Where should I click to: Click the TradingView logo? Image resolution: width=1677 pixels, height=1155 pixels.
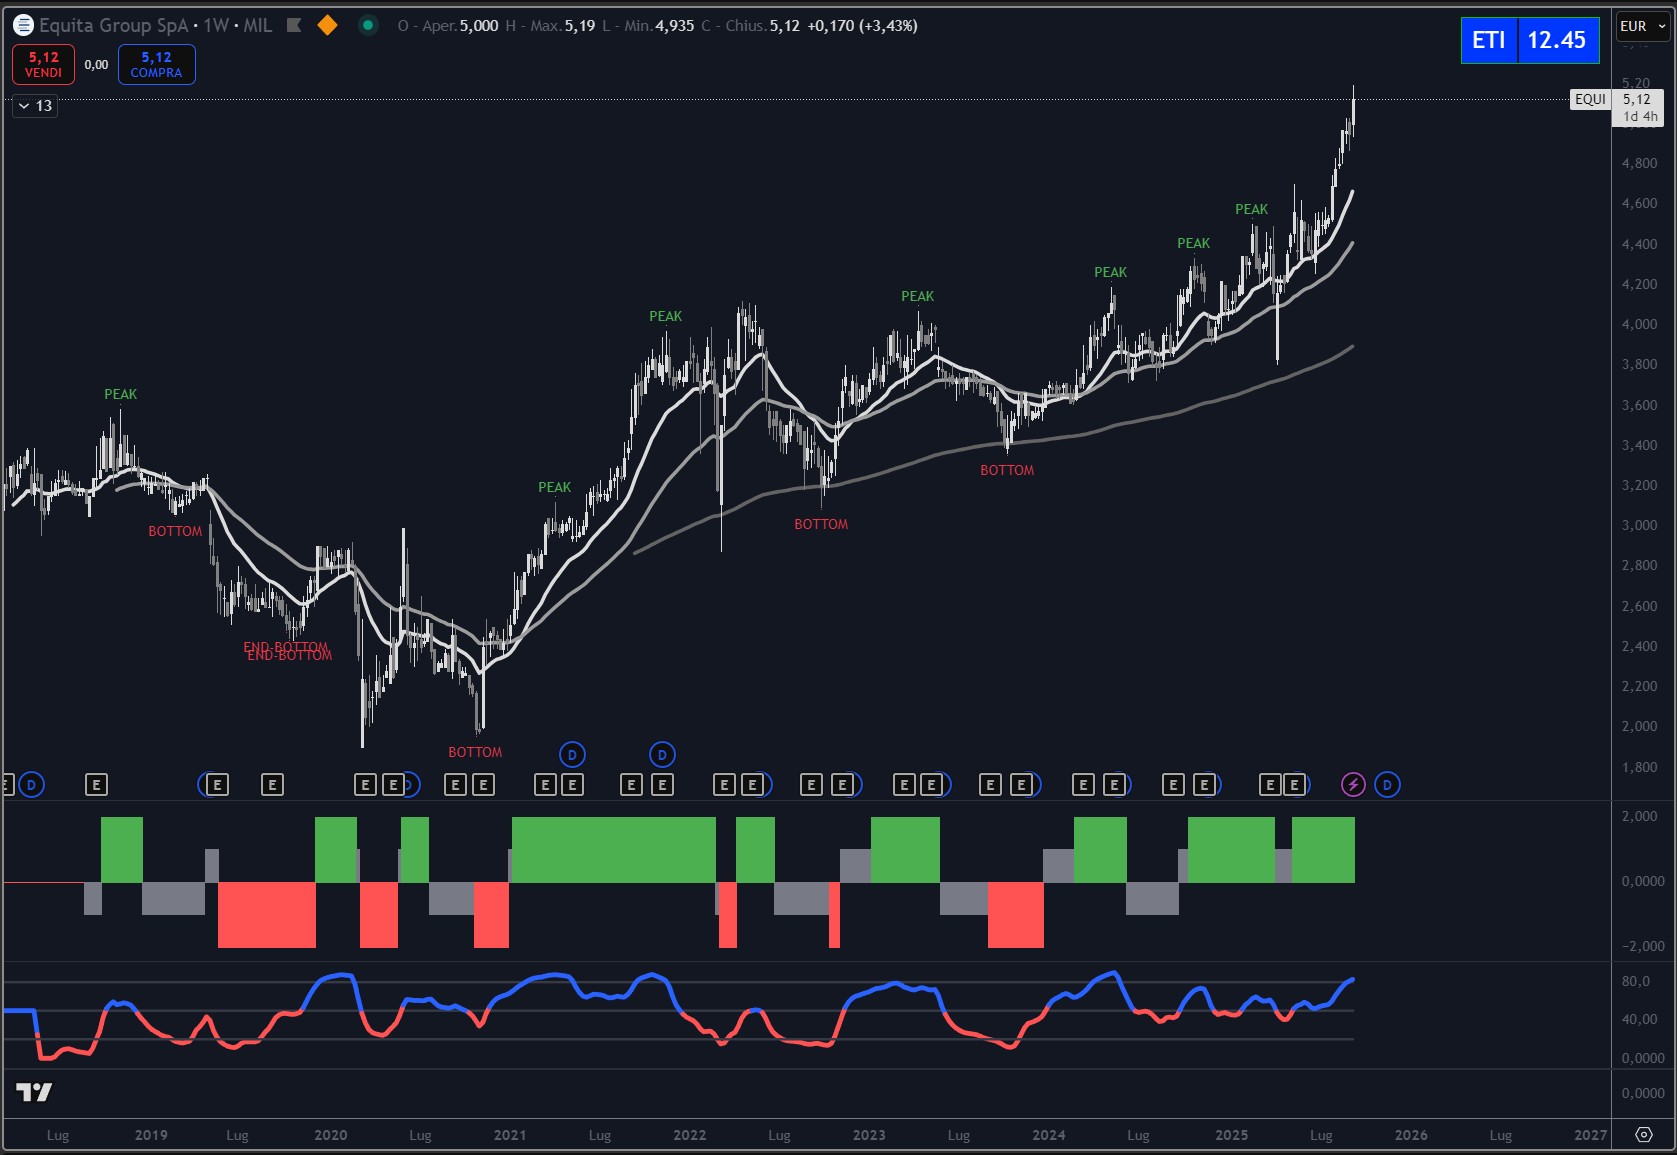pos(34,1092)
